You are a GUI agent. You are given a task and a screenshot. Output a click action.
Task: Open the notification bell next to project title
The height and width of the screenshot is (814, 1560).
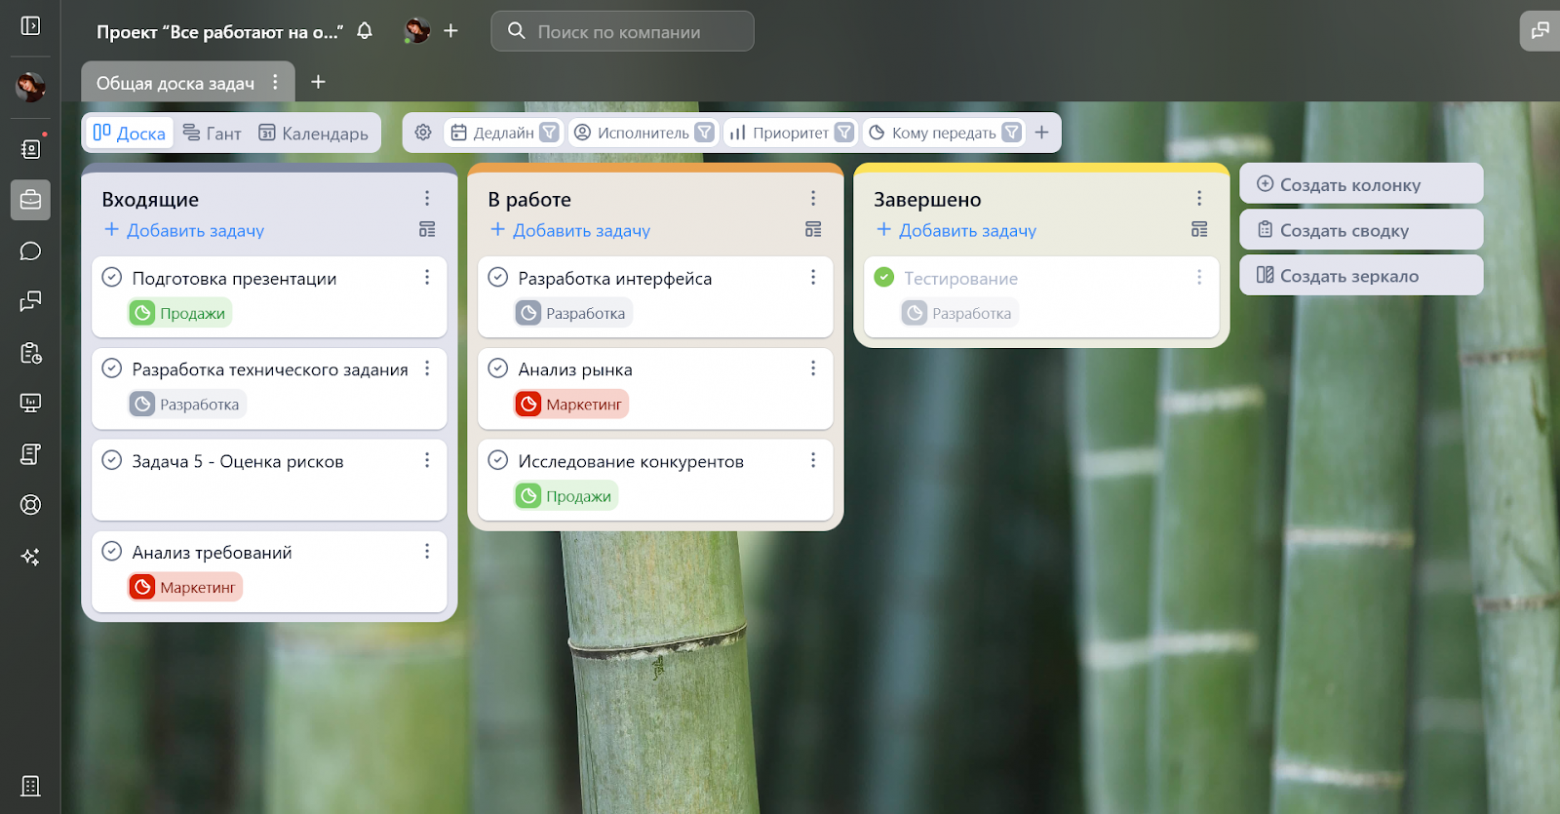coord(365,31)
